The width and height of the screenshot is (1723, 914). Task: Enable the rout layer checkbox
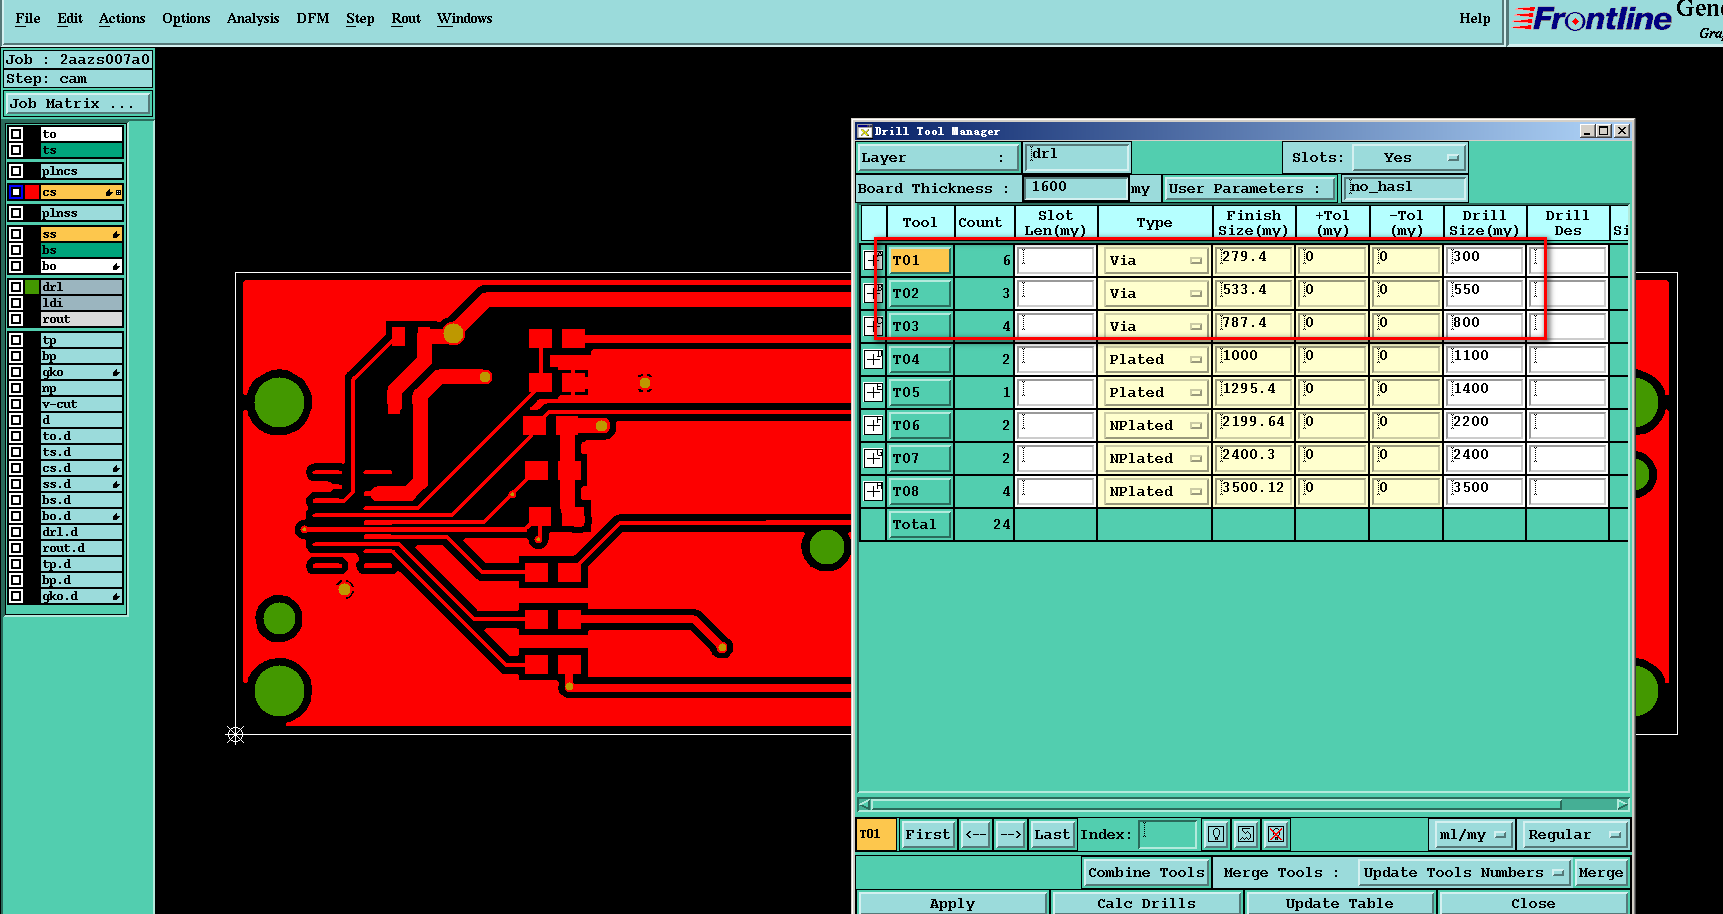(x=16, y=319)
